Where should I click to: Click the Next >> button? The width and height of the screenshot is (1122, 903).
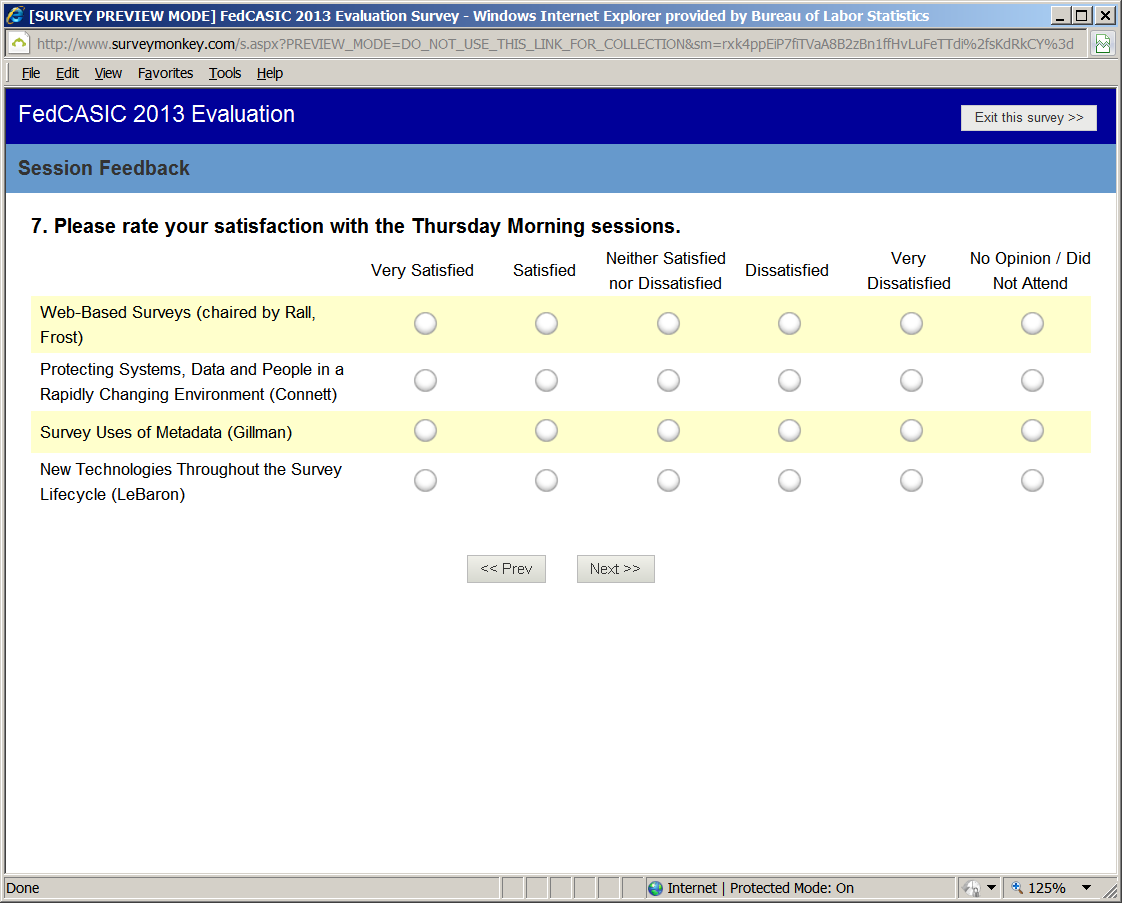tap(615, 569)
